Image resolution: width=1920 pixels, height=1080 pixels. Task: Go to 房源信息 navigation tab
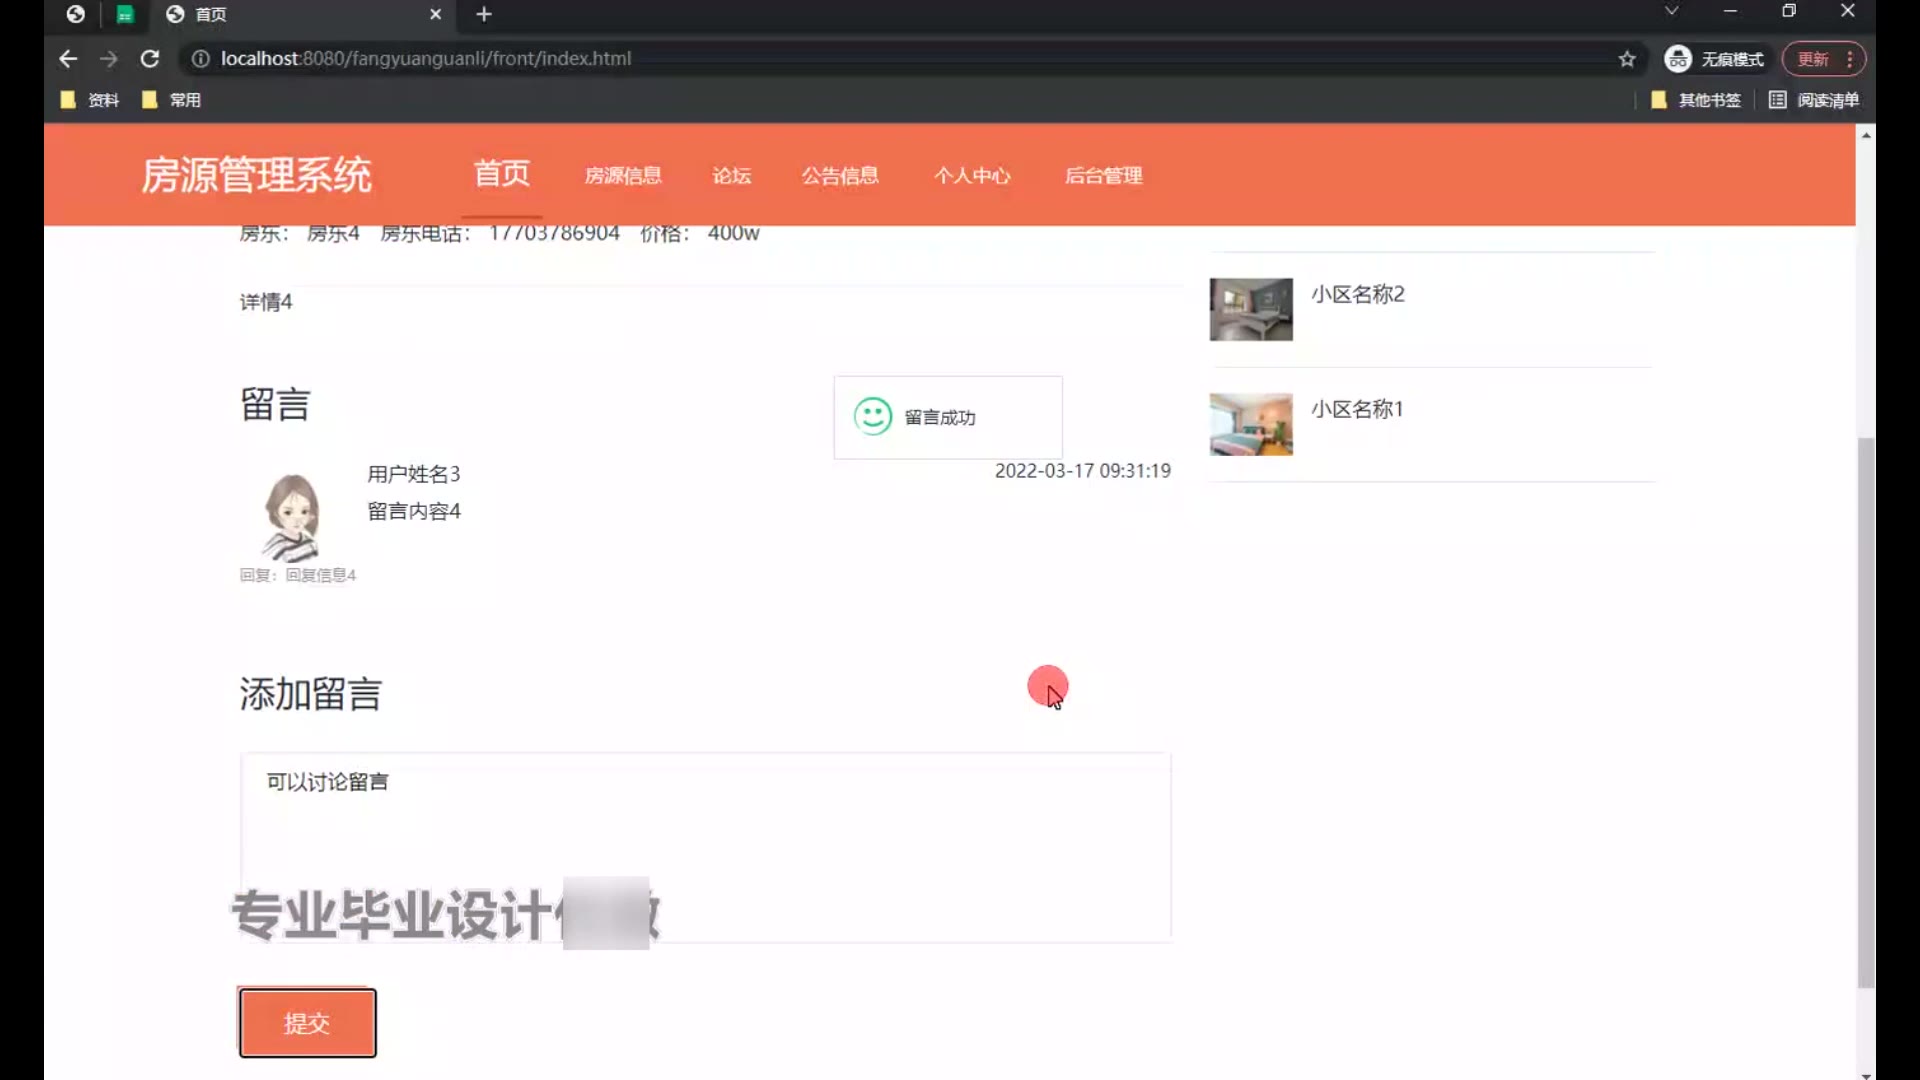click(x=623, y=176)
